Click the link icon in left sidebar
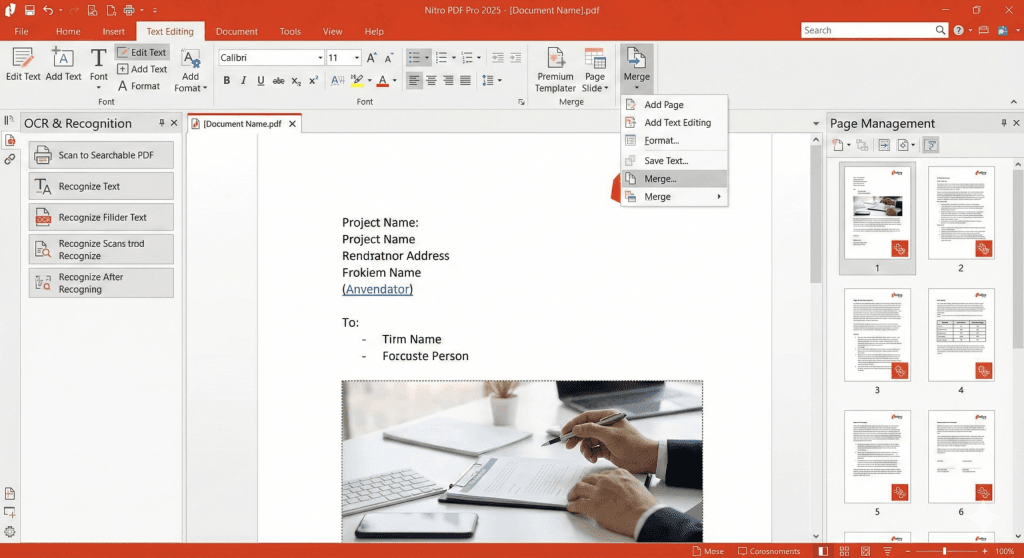This screenshot has height=558, width=1024. pyautogui.click(x=10, y=159)
